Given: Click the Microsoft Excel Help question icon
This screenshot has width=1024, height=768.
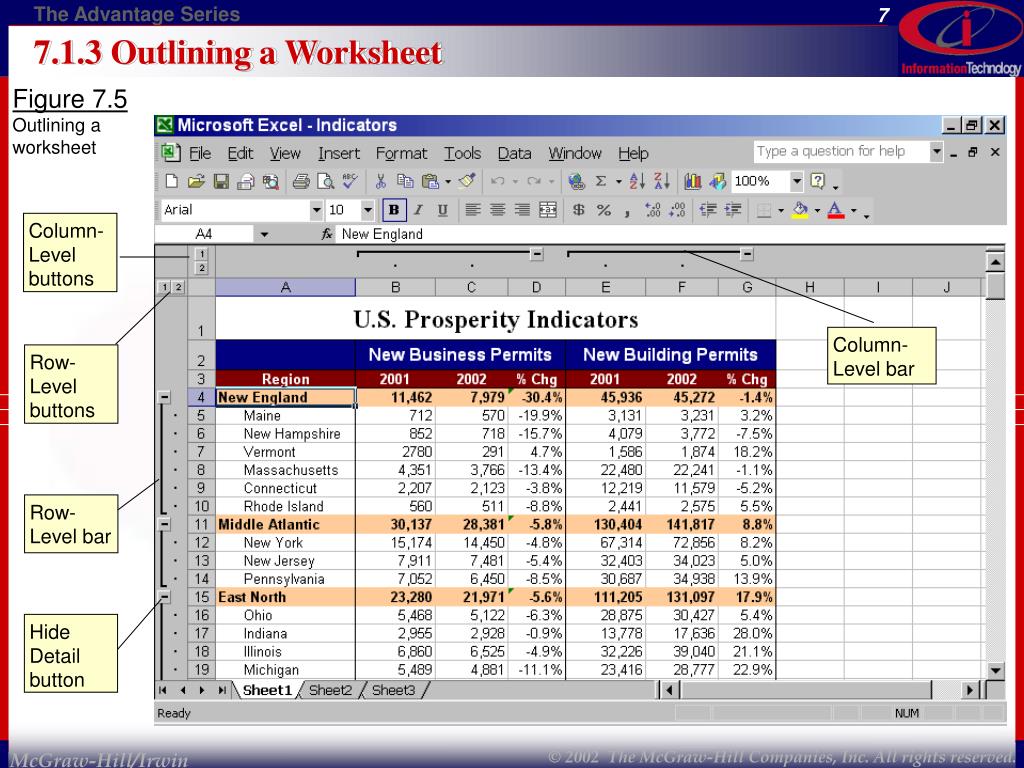Looking at the screenshot, I should click(x=818, y=181).
